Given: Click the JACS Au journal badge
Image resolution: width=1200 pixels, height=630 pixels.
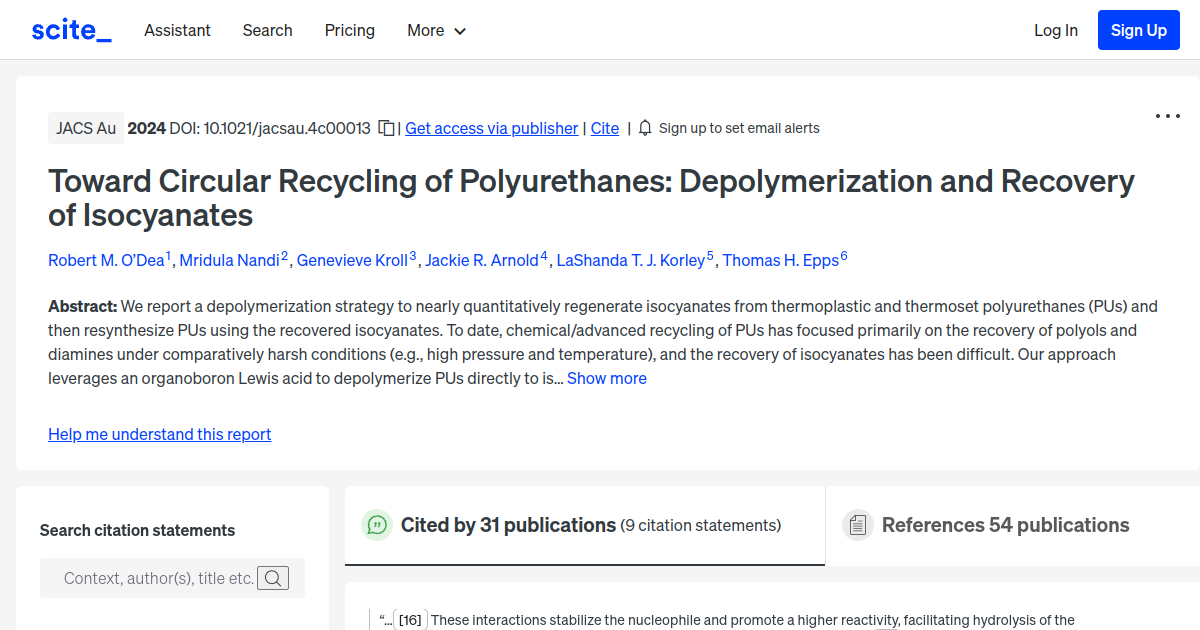Looking at the screenshot, I should click(x=86, y=127).
